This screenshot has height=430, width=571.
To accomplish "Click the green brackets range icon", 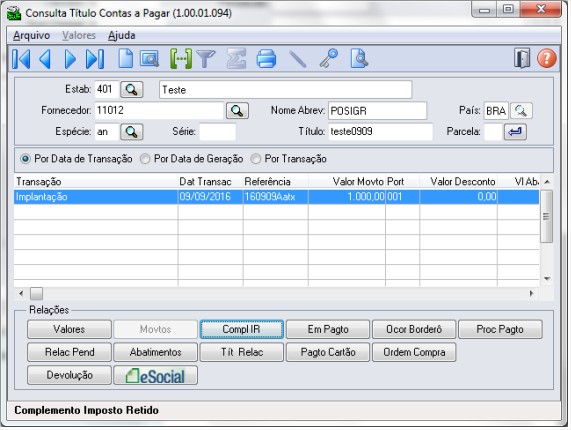I will tap(181, 59).
